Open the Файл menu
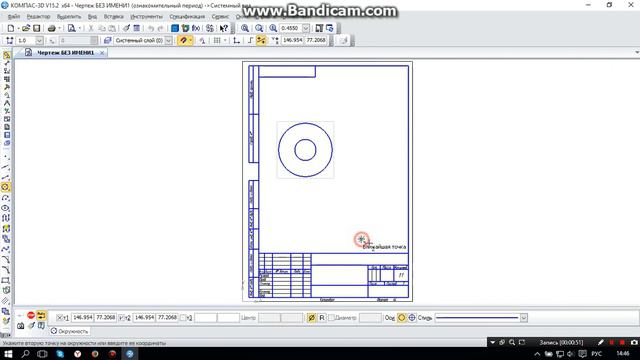This screenshot has height=360, width=640. coord(14,16)
